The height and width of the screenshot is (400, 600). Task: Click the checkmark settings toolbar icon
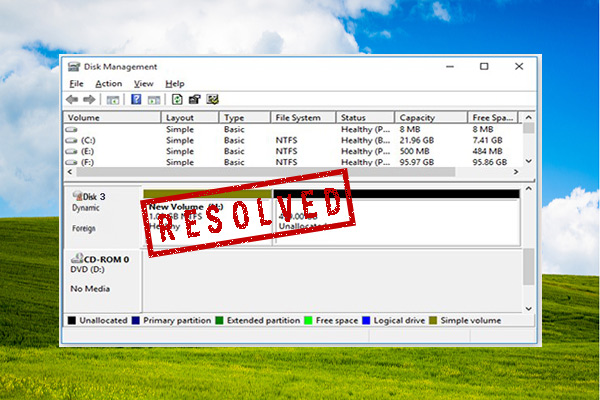click(212, 100)
